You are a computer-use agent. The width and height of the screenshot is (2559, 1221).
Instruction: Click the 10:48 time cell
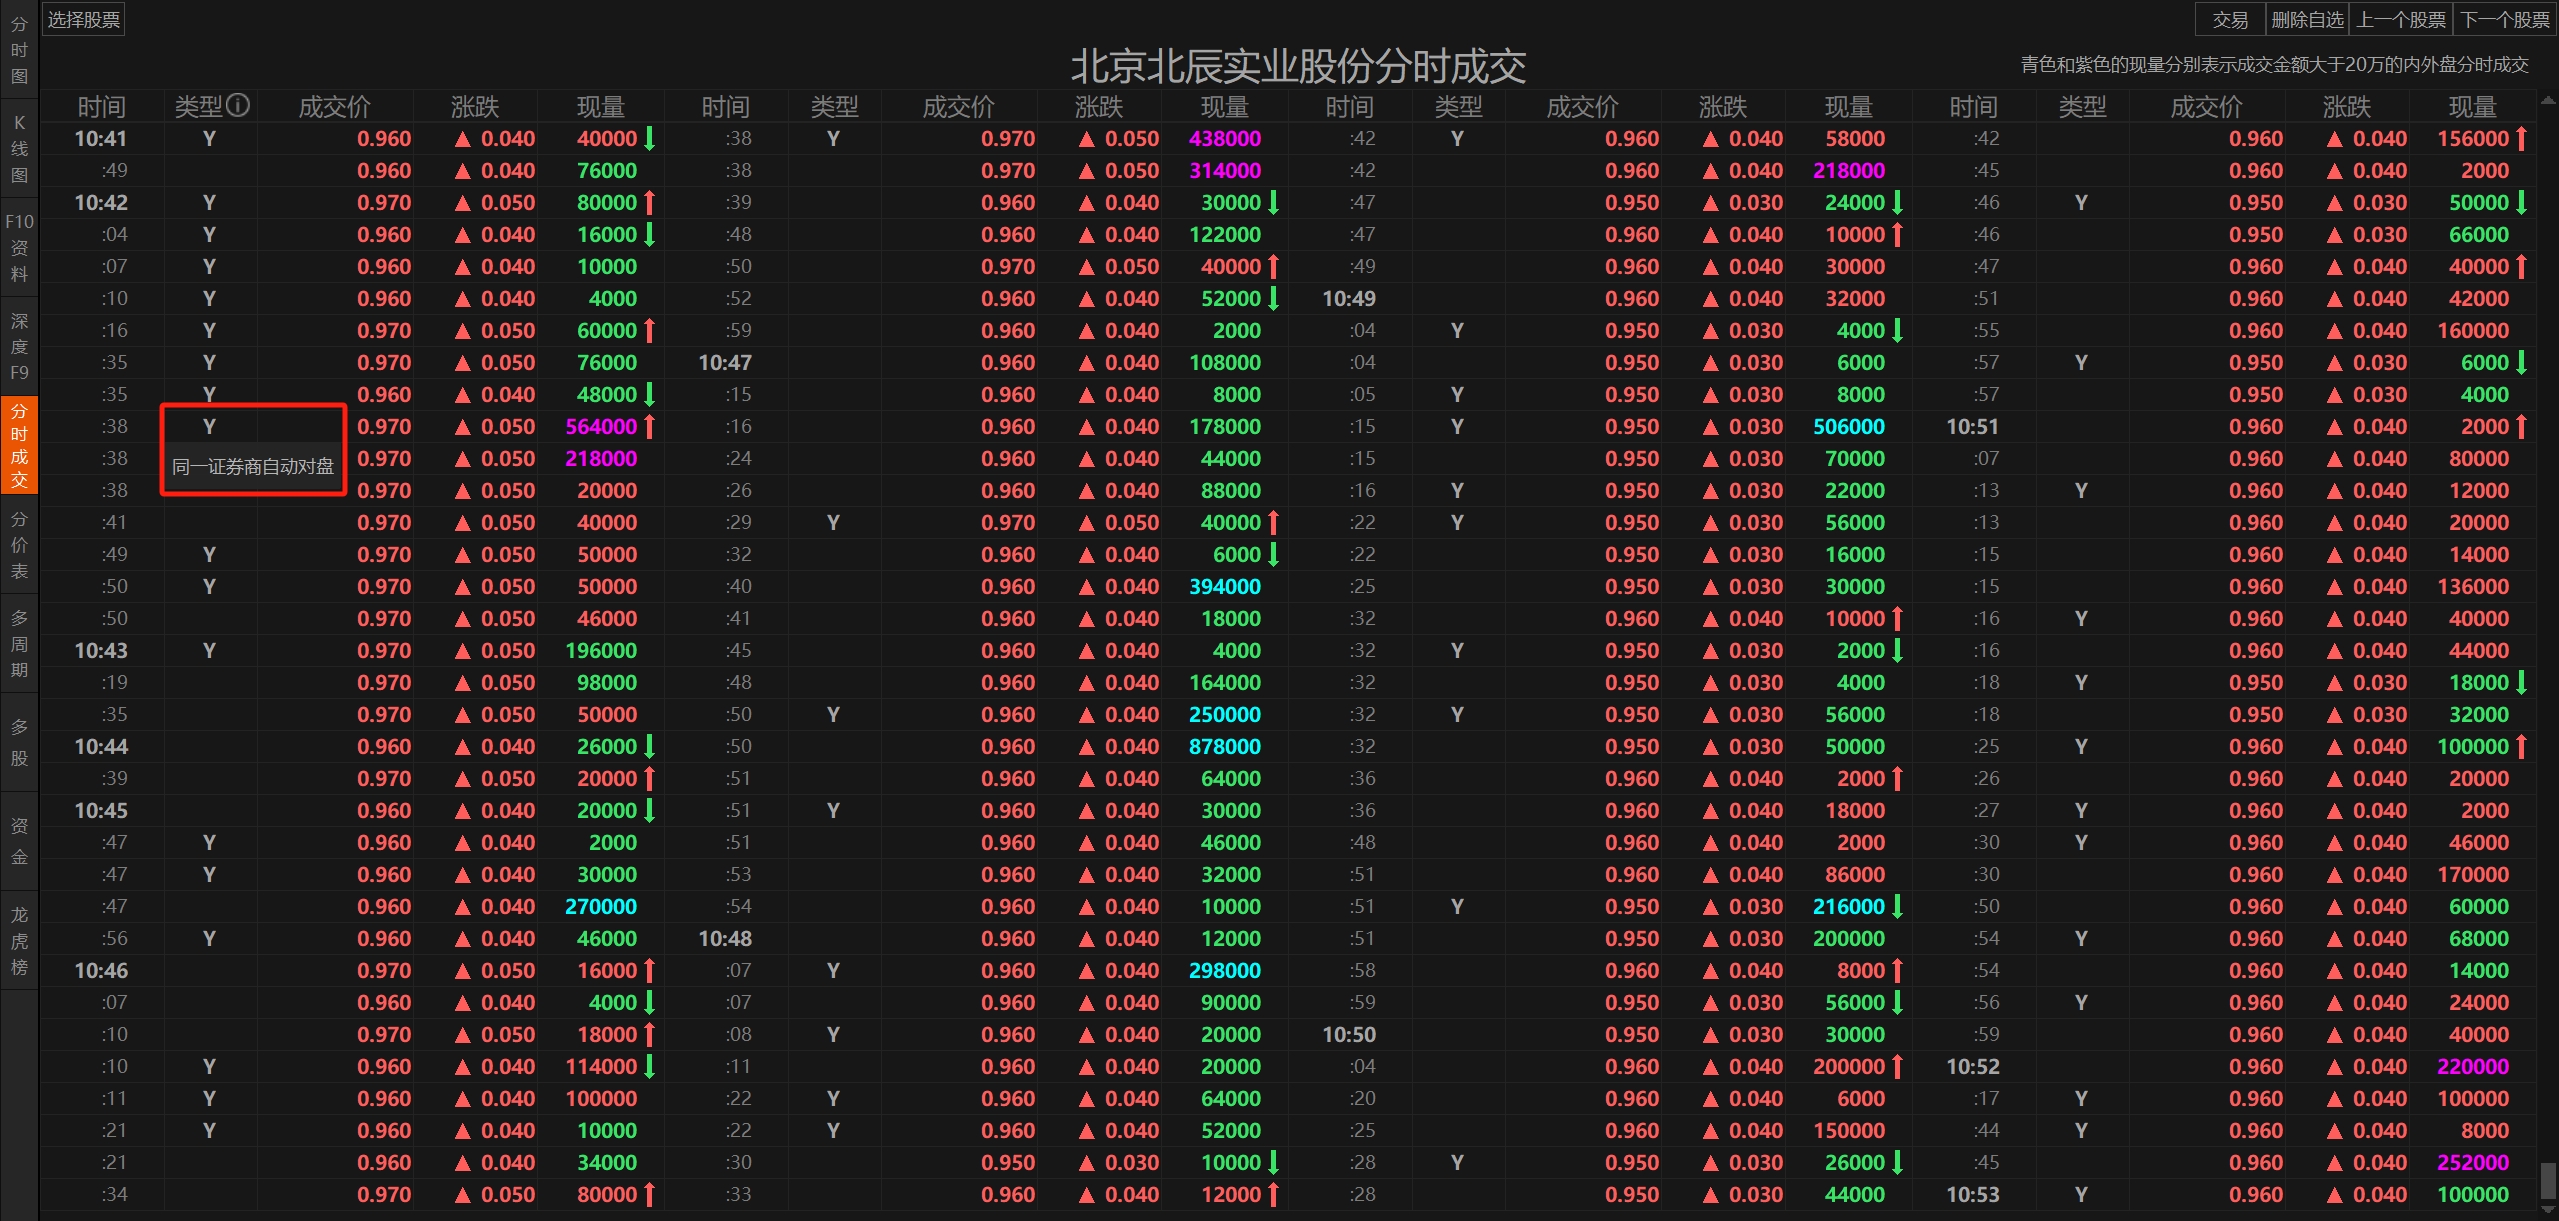tap(725, 938)
